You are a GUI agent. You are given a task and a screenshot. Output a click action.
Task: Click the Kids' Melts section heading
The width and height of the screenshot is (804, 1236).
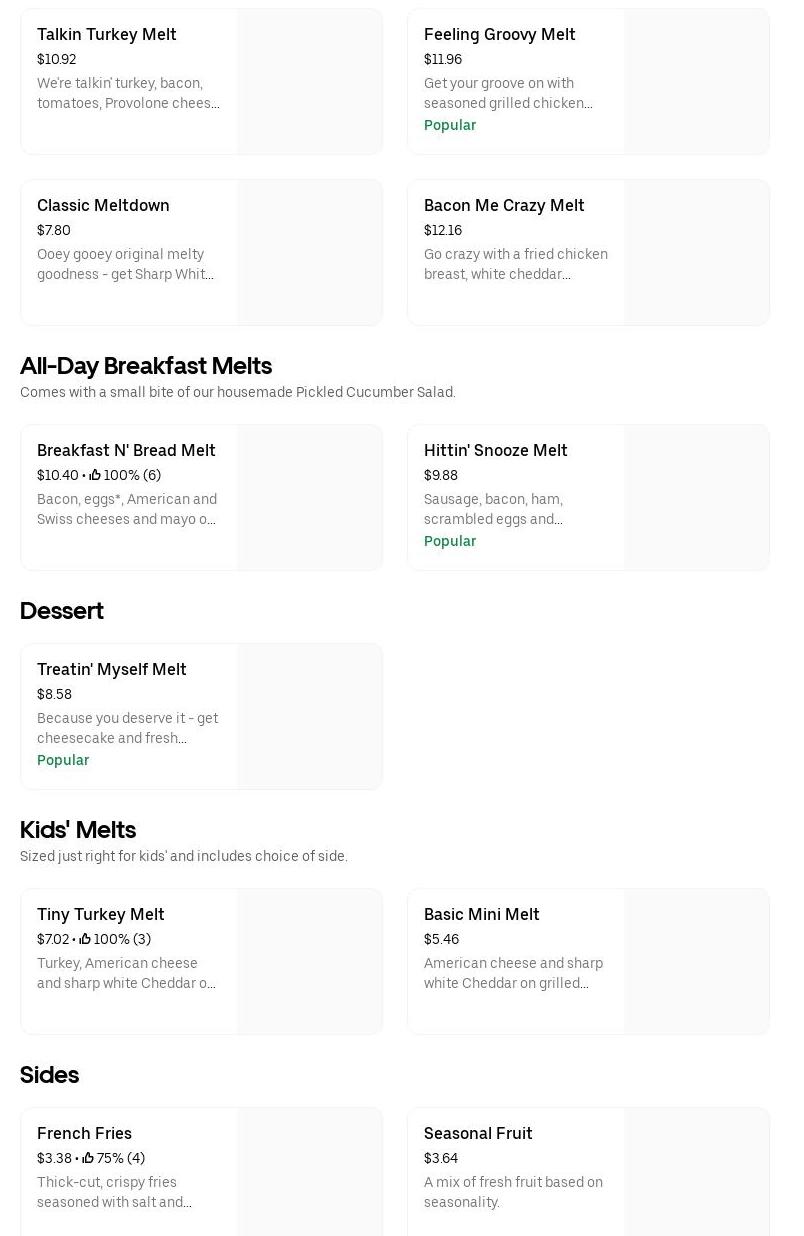click(x=78, y=831)
